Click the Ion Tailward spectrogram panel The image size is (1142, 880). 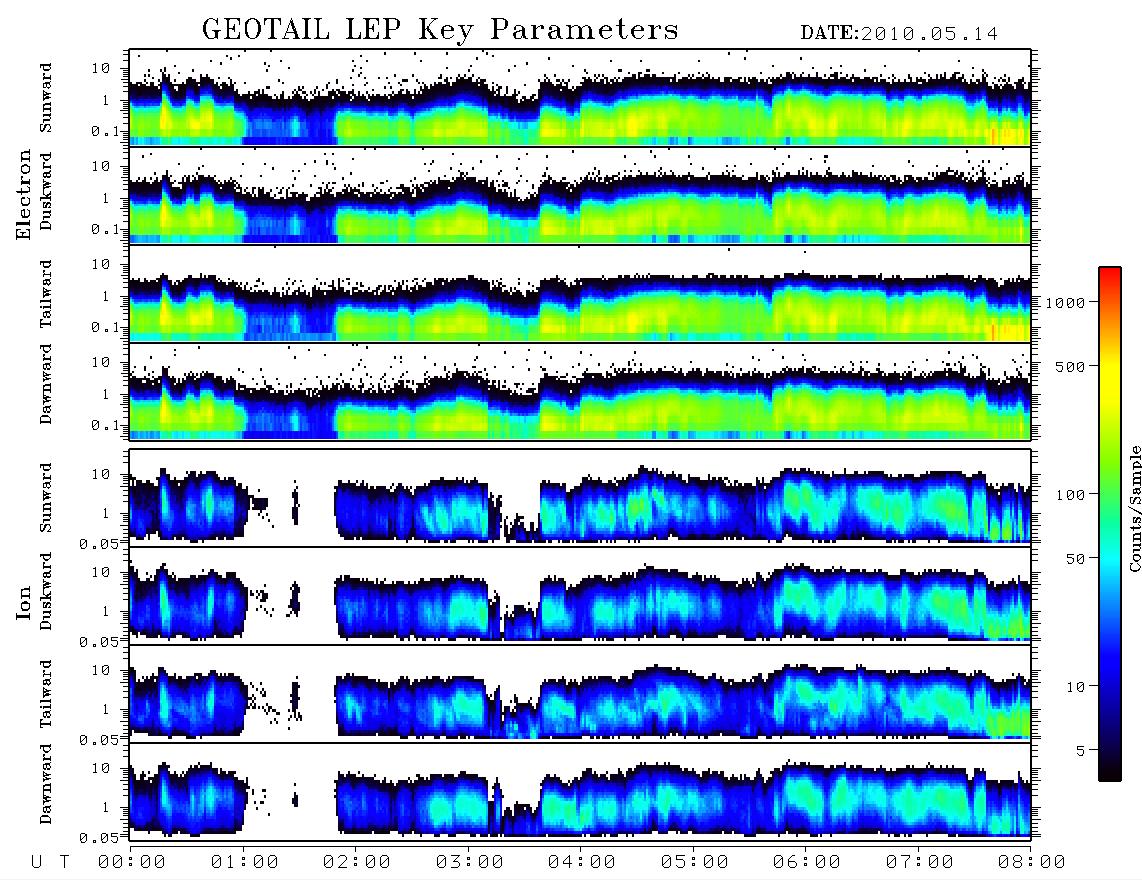click(x=580, y=693)
